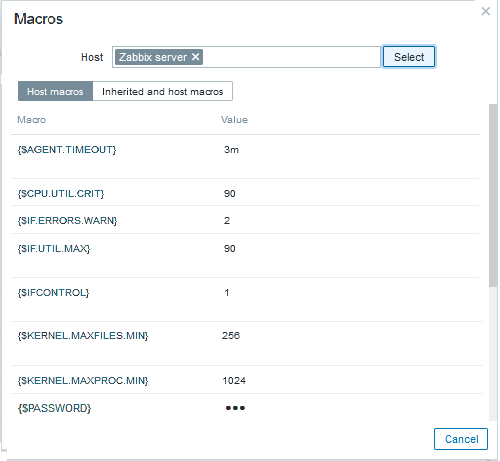Click the hidden password value dots

pyautogui.click(x=235, y=408)
